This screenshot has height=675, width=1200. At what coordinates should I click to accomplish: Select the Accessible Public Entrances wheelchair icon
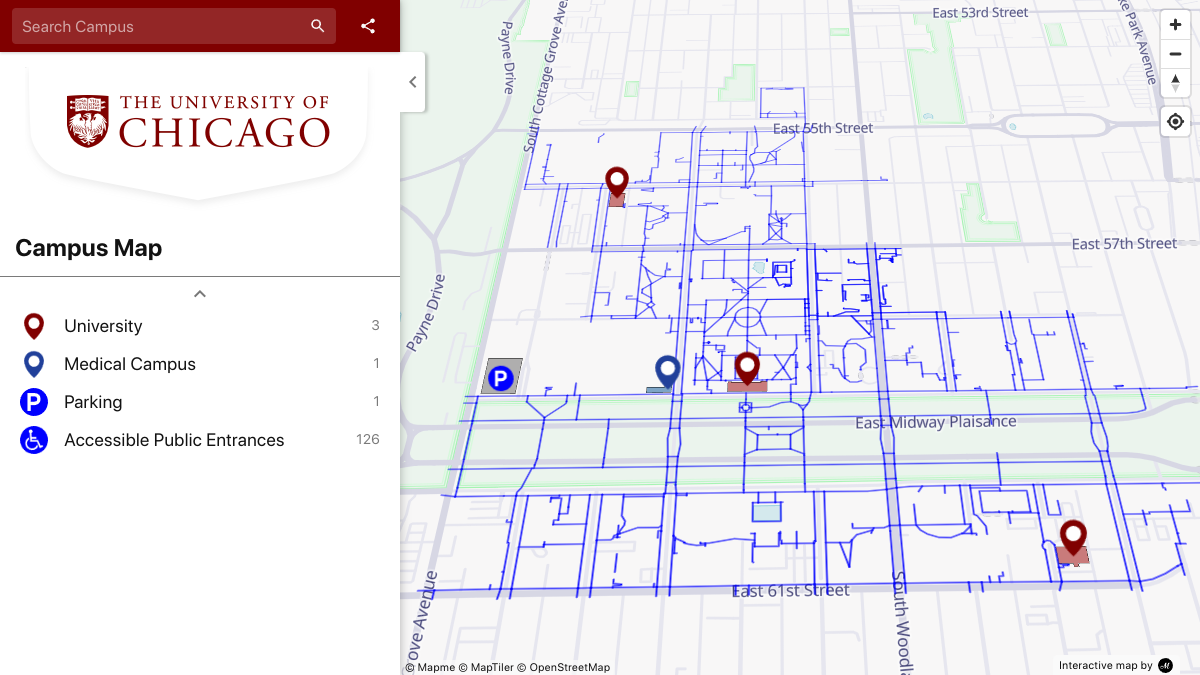pyautogui.click(x=34, y=440)
